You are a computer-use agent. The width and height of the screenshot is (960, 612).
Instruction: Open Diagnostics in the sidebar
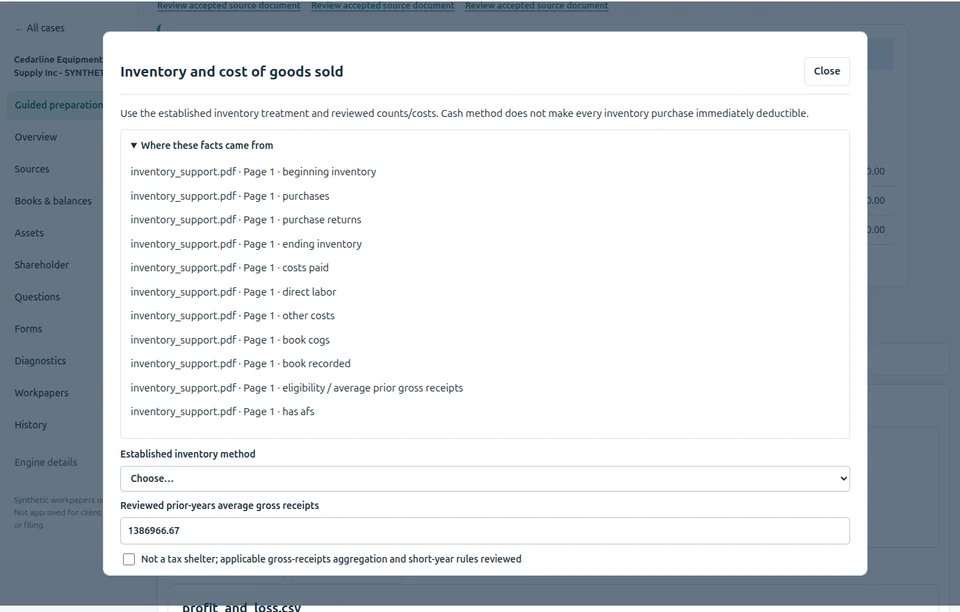tap(40, 360)
